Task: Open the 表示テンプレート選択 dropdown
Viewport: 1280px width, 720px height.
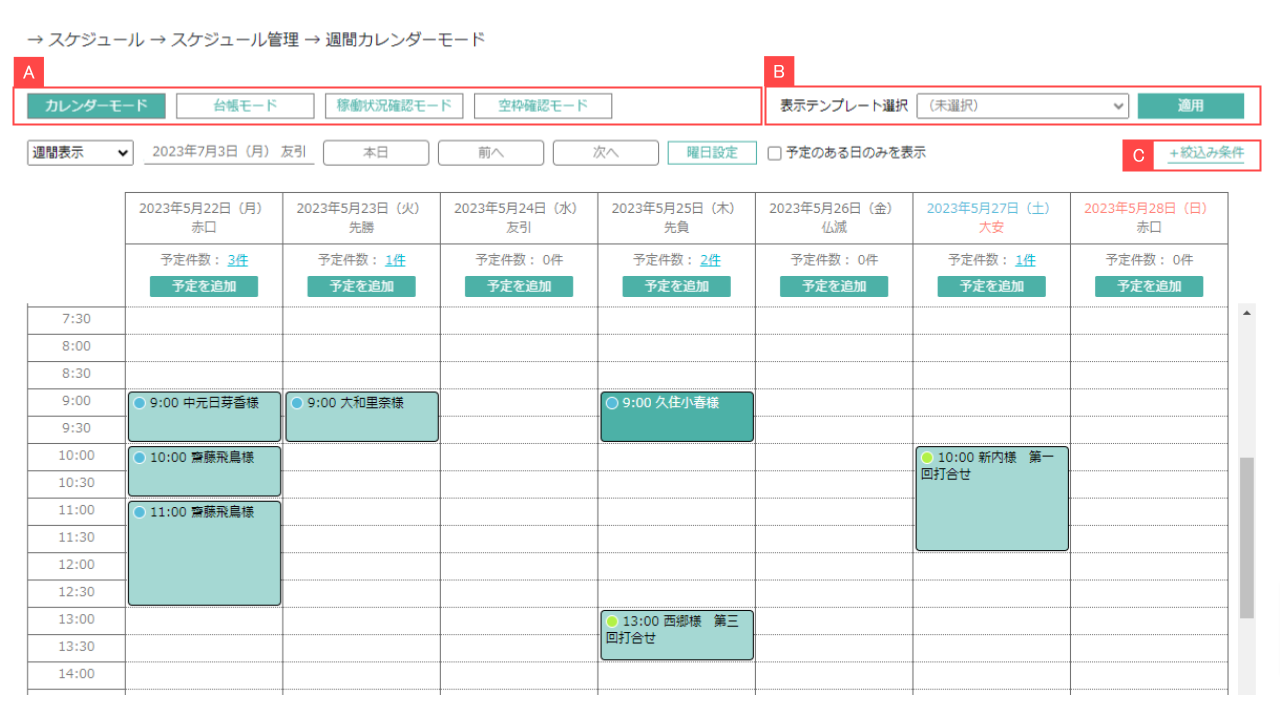Action: 1022,105
